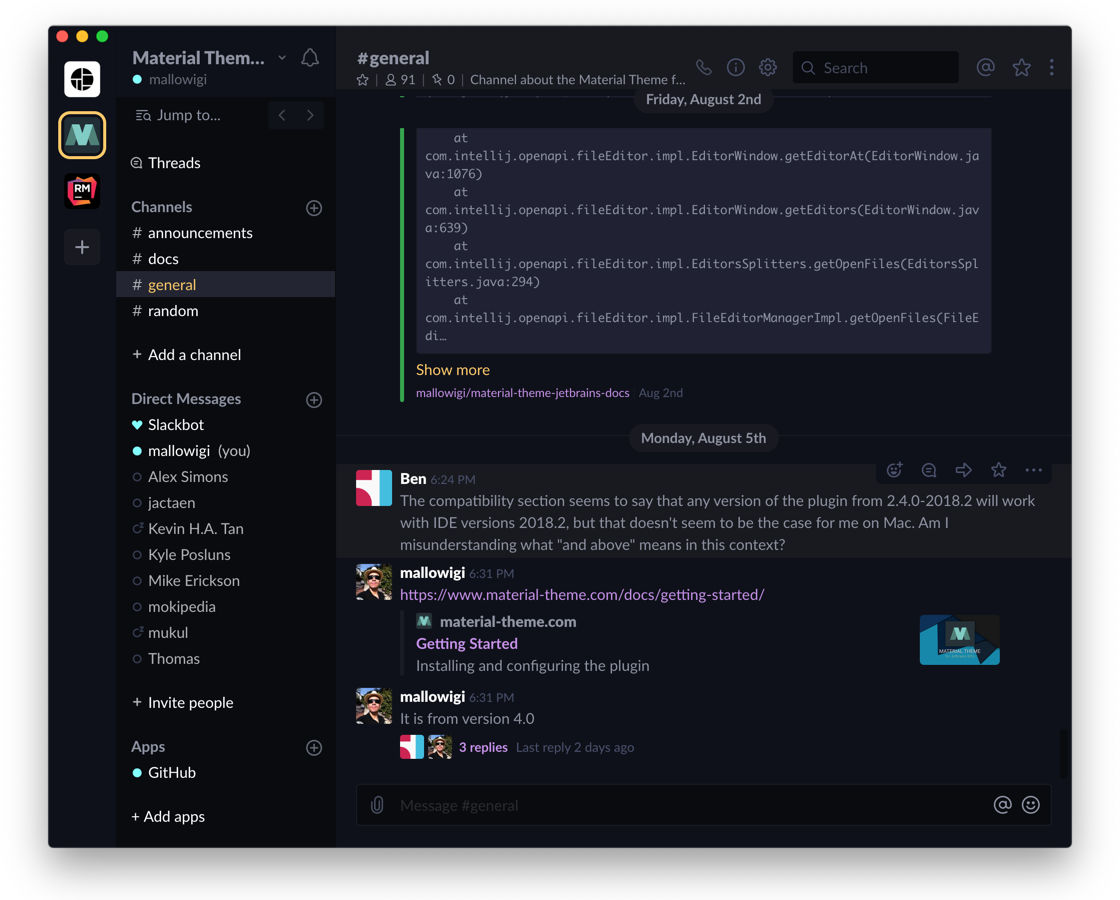
Task: Open the Slackbot direct message
Action: (x=225, y=424)
